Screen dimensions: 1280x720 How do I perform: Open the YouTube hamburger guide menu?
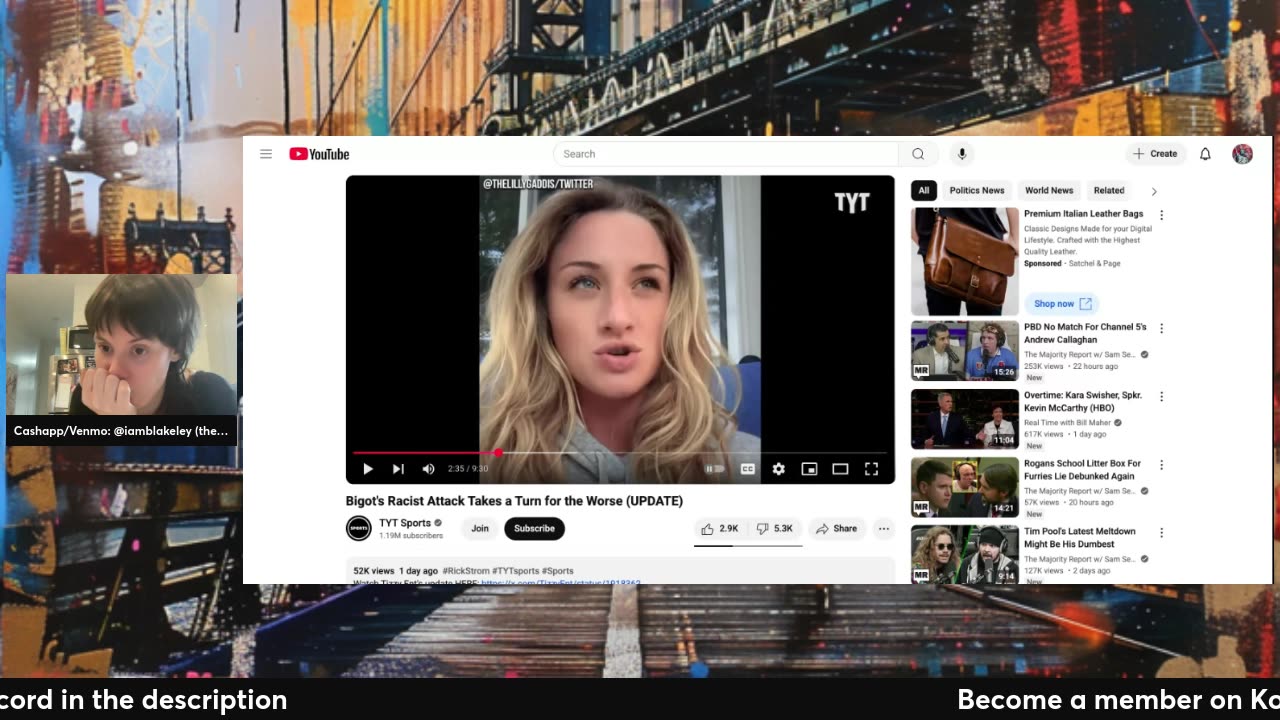pos(266,154)
